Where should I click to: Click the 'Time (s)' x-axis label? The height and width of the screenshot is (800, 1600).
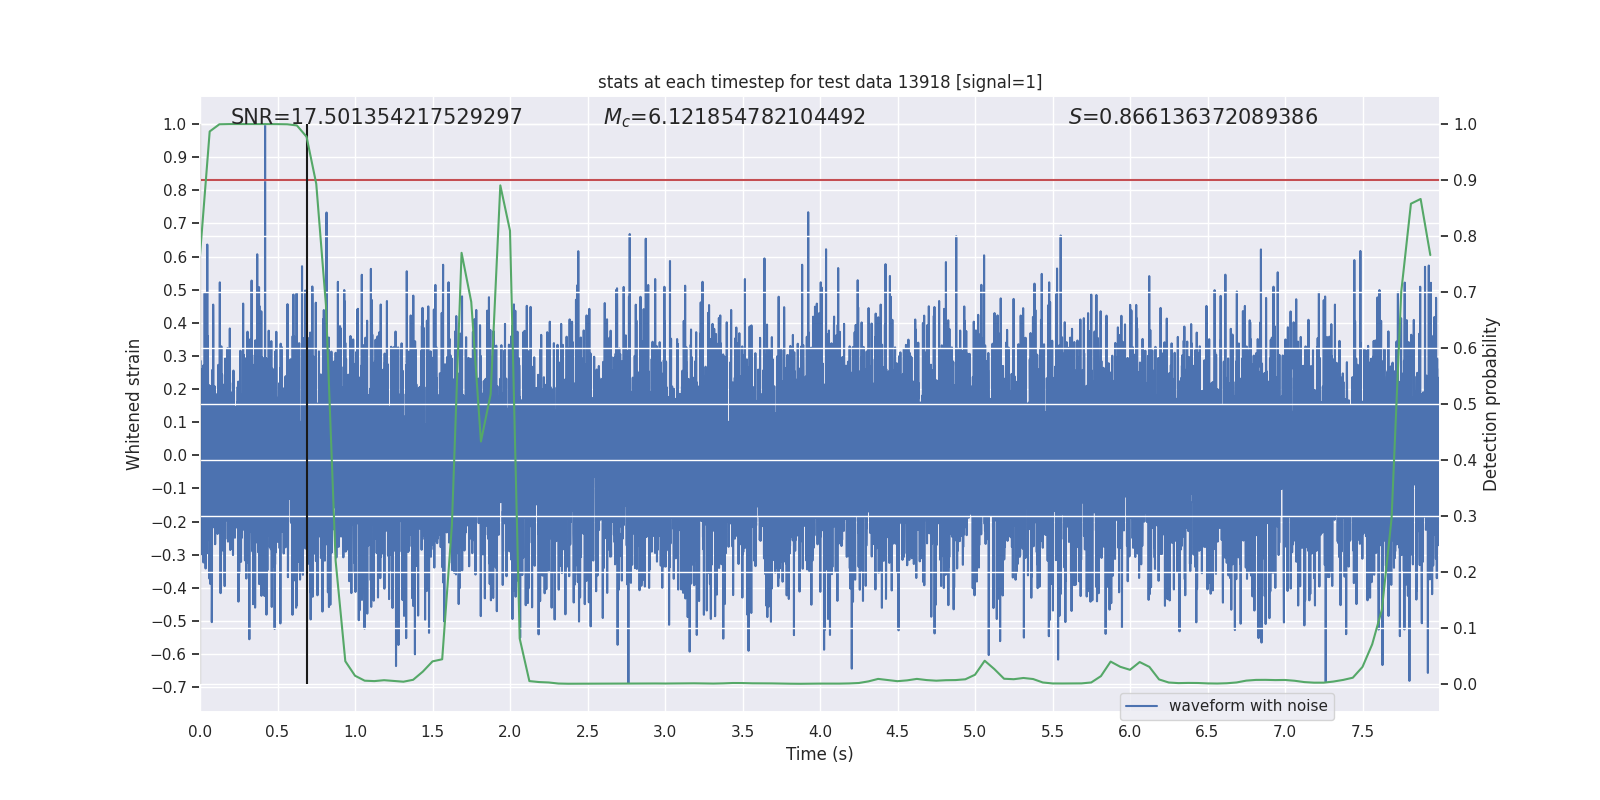click(819, 754)
